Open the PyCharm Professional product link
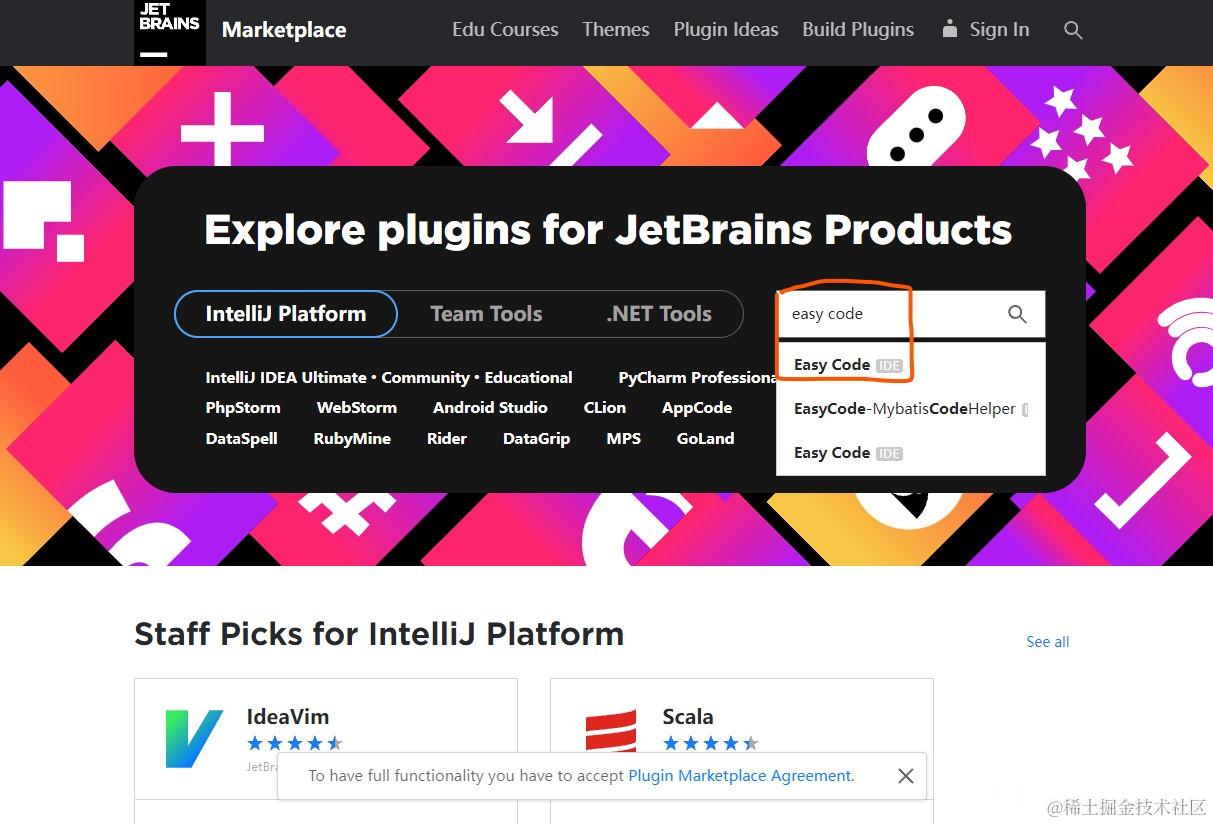 (x=696, y=378)
